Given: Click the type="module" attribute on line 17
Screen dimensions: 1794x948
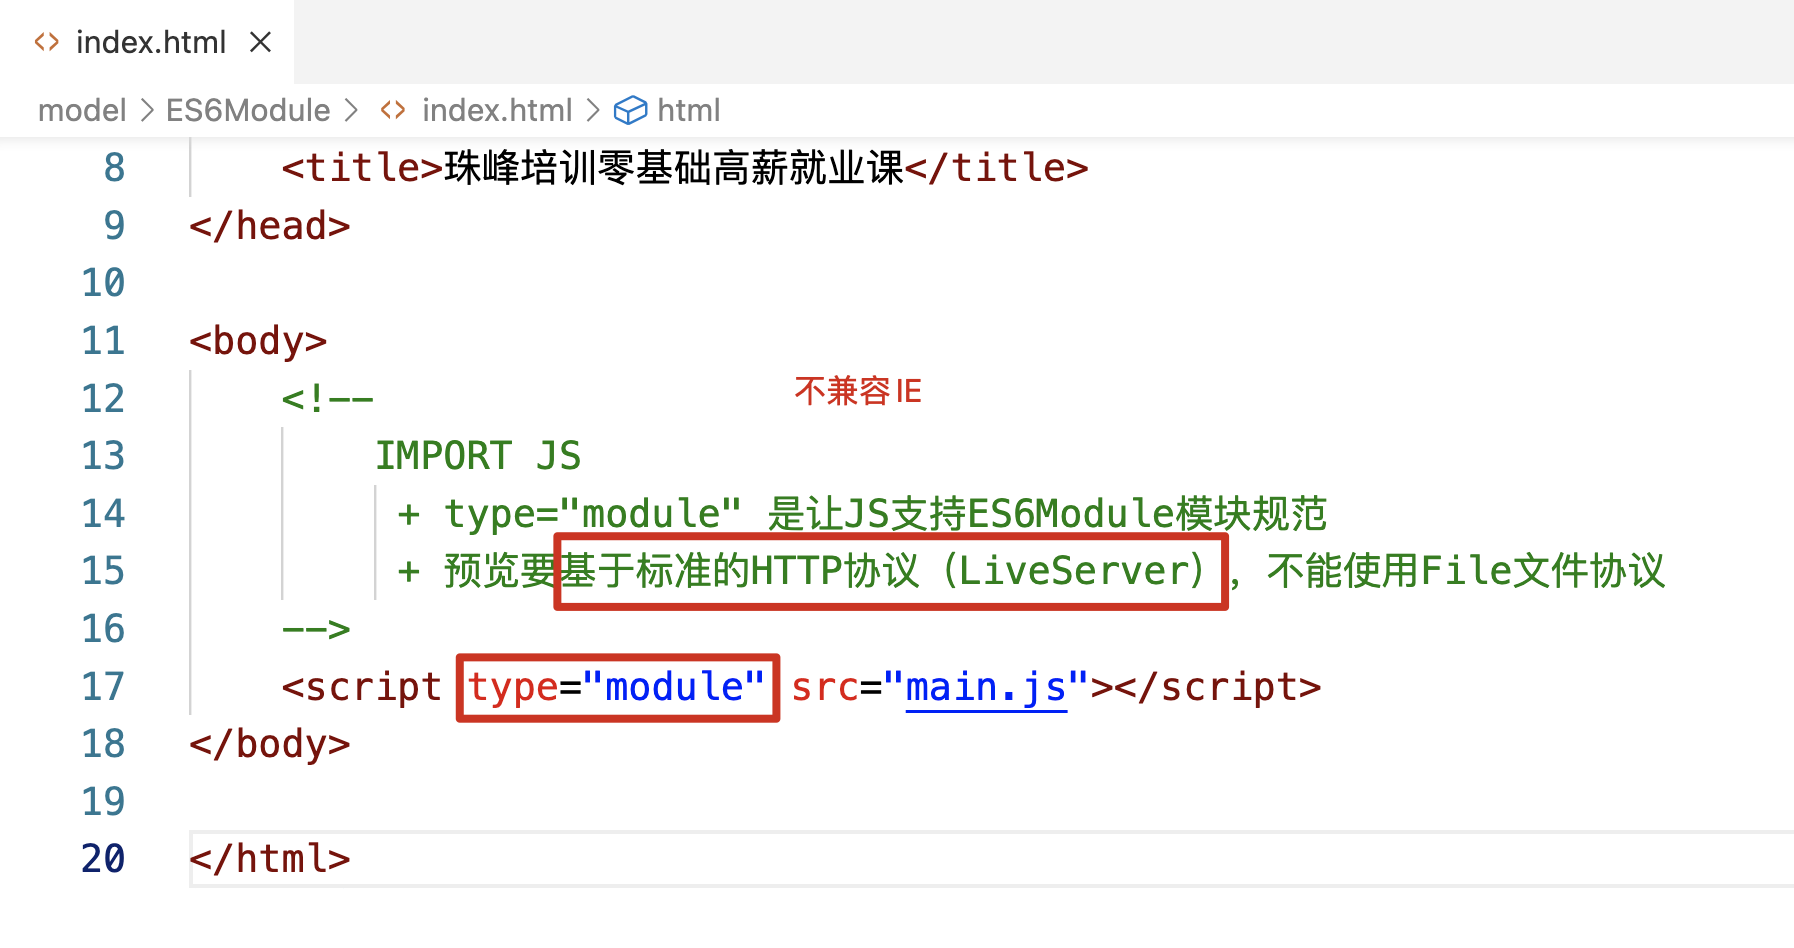Looking at the screenshot, I should 617,687.
